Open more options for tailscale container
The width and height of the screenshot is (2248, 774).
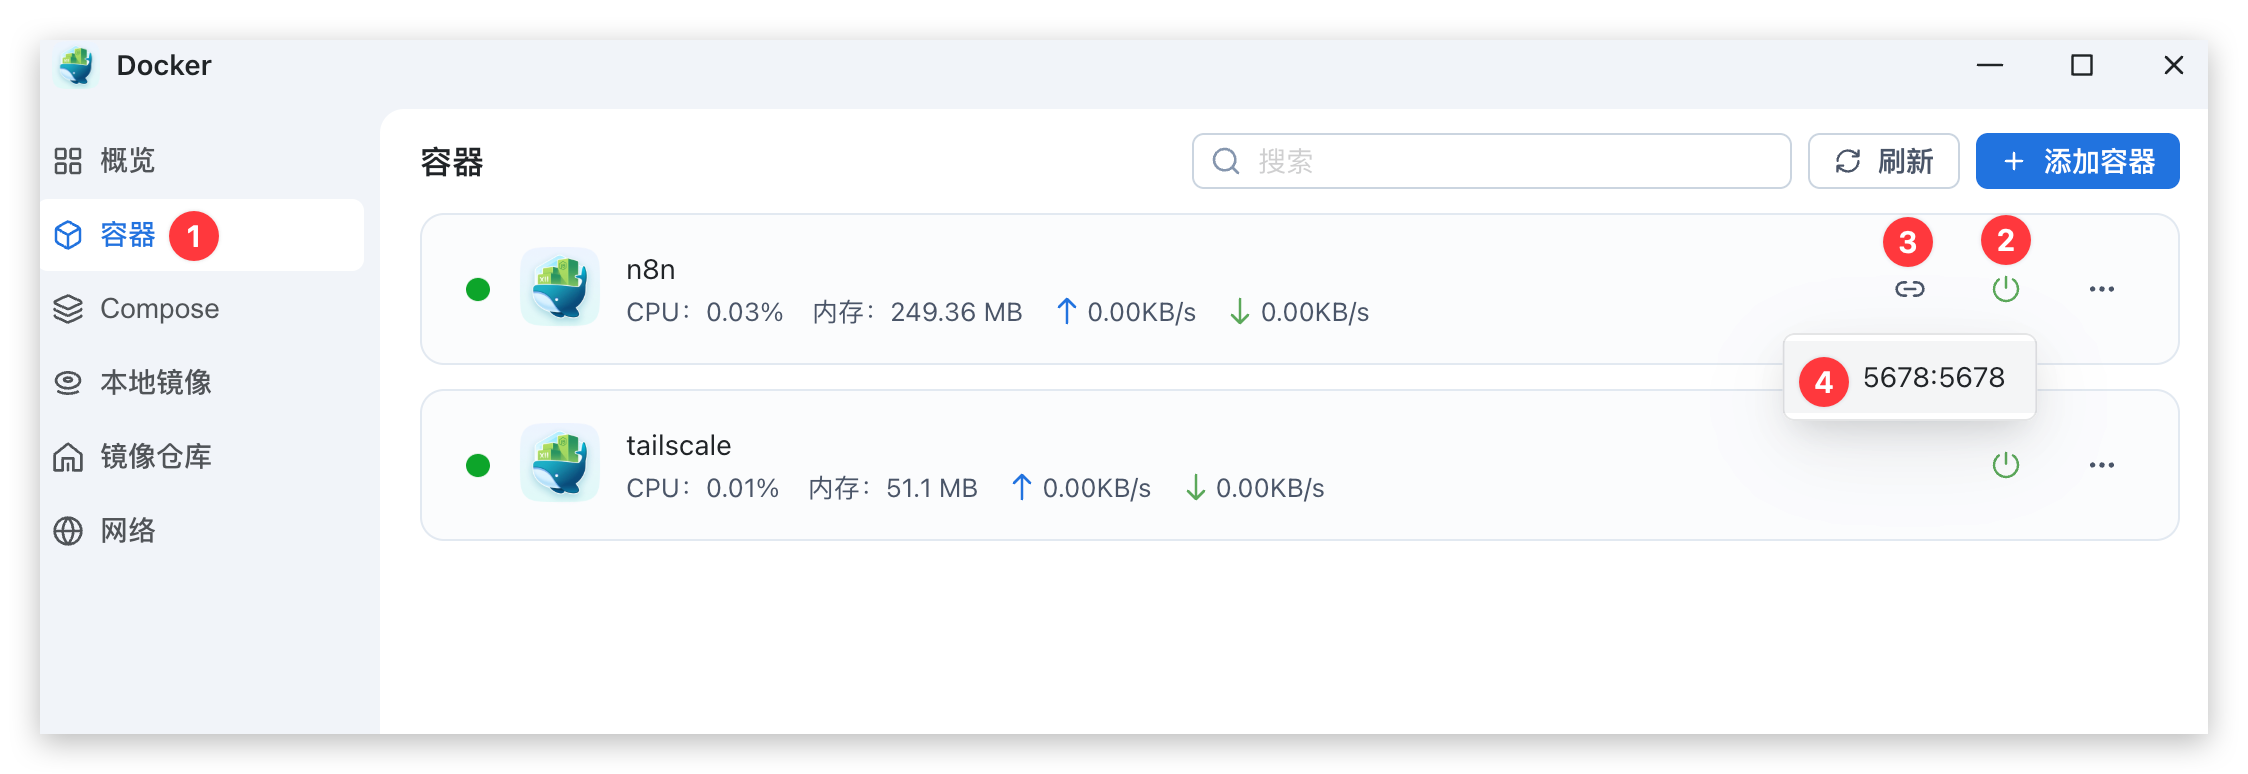[2101, 465]
